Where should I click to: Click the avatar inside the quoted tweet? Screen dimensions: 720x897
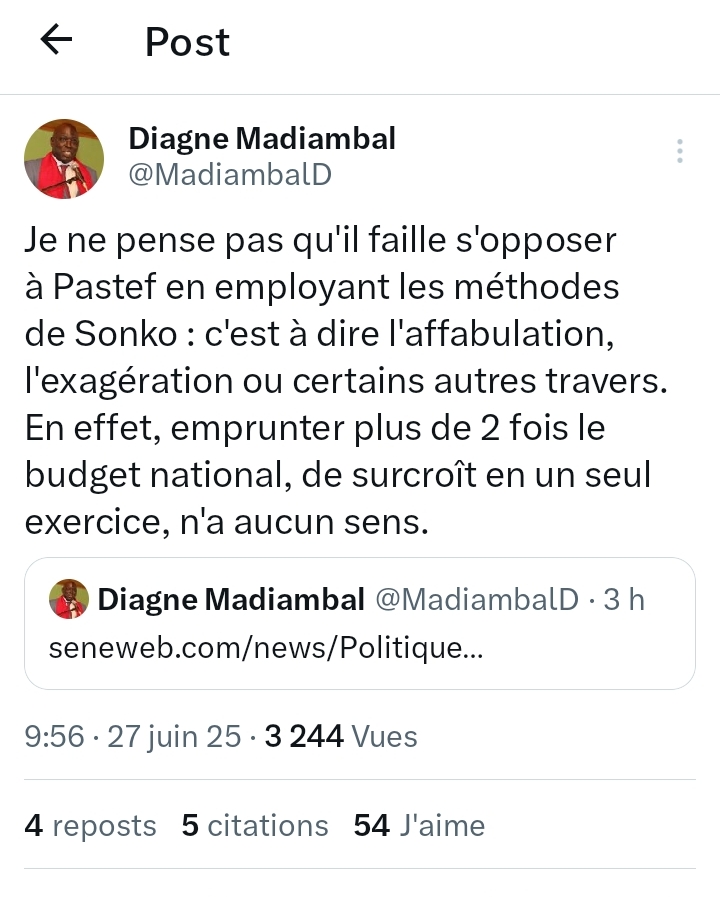point(67,599)
